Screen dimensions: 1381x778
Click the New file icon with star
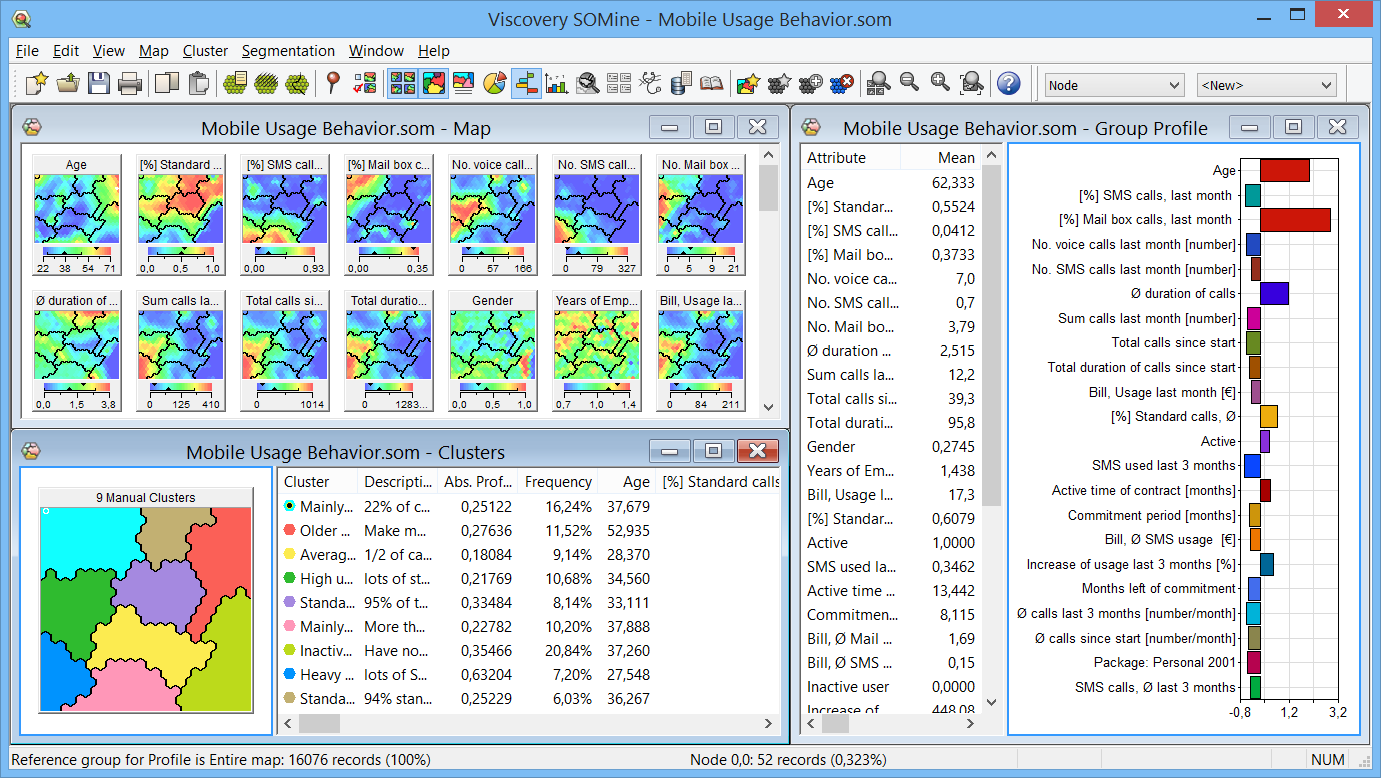coord(37,84)
